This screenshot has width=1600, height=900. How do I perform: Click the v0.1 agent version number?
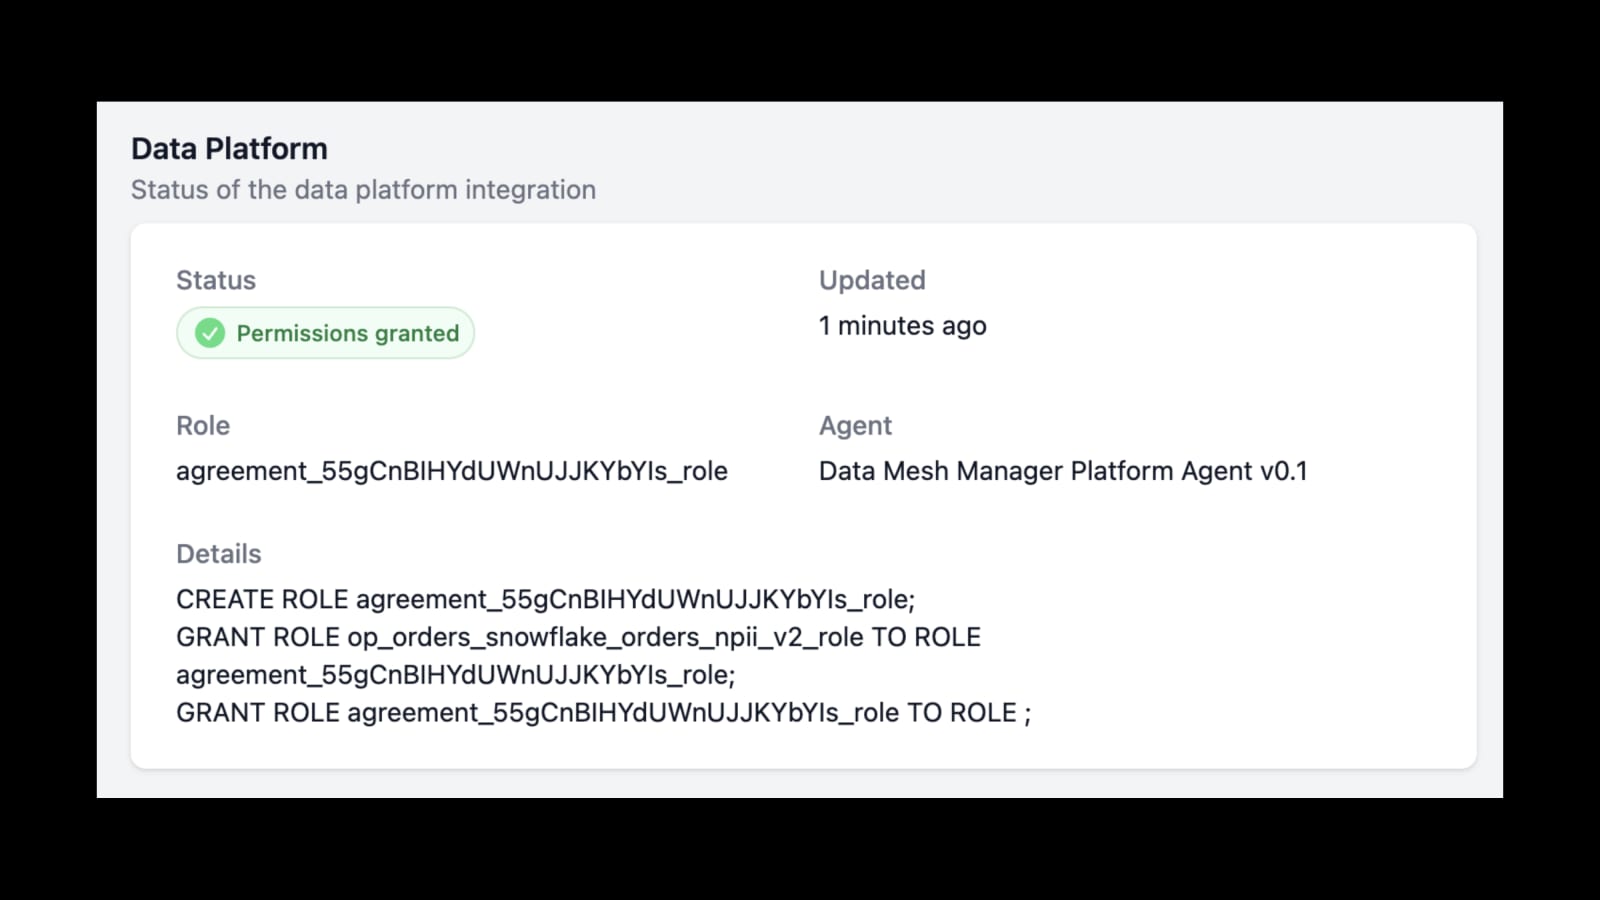click(1283, 471)
